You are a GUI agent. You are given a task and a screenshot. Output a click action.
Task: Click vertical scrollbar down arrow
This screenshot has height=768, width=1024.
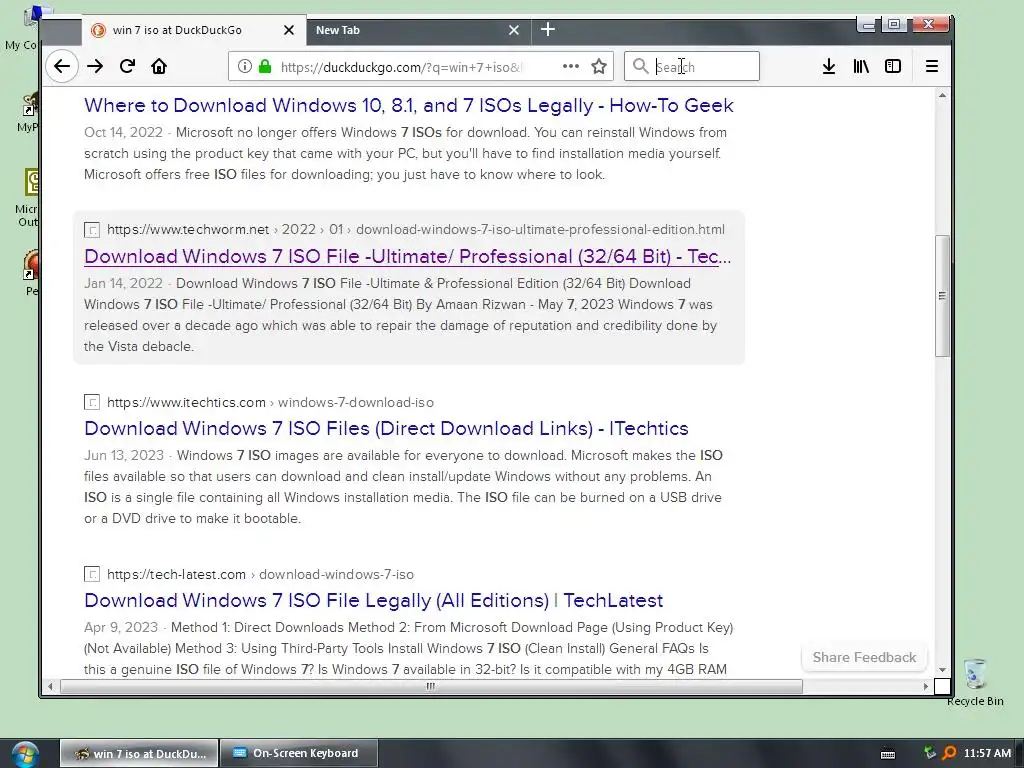click(942, 670)
